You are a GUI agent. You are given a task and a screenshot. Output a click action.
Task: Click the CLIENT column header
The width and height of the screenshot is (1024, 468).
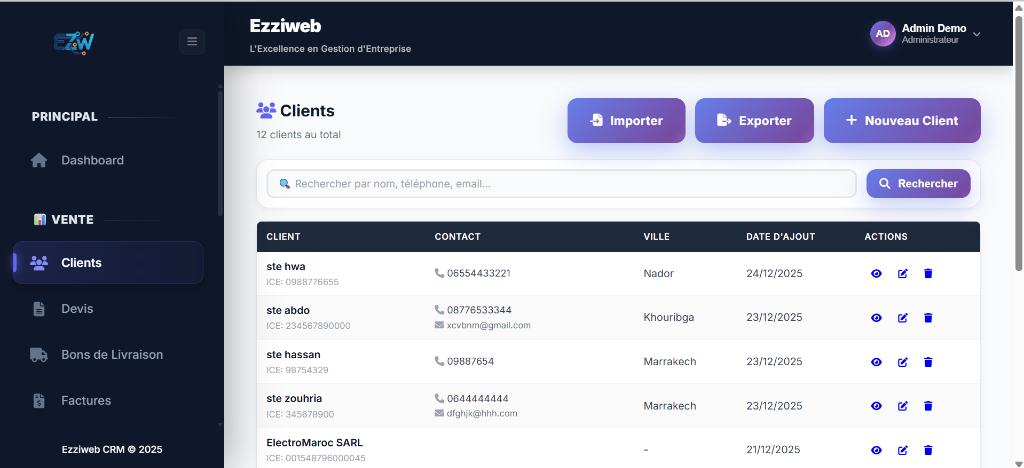[283, 236]
